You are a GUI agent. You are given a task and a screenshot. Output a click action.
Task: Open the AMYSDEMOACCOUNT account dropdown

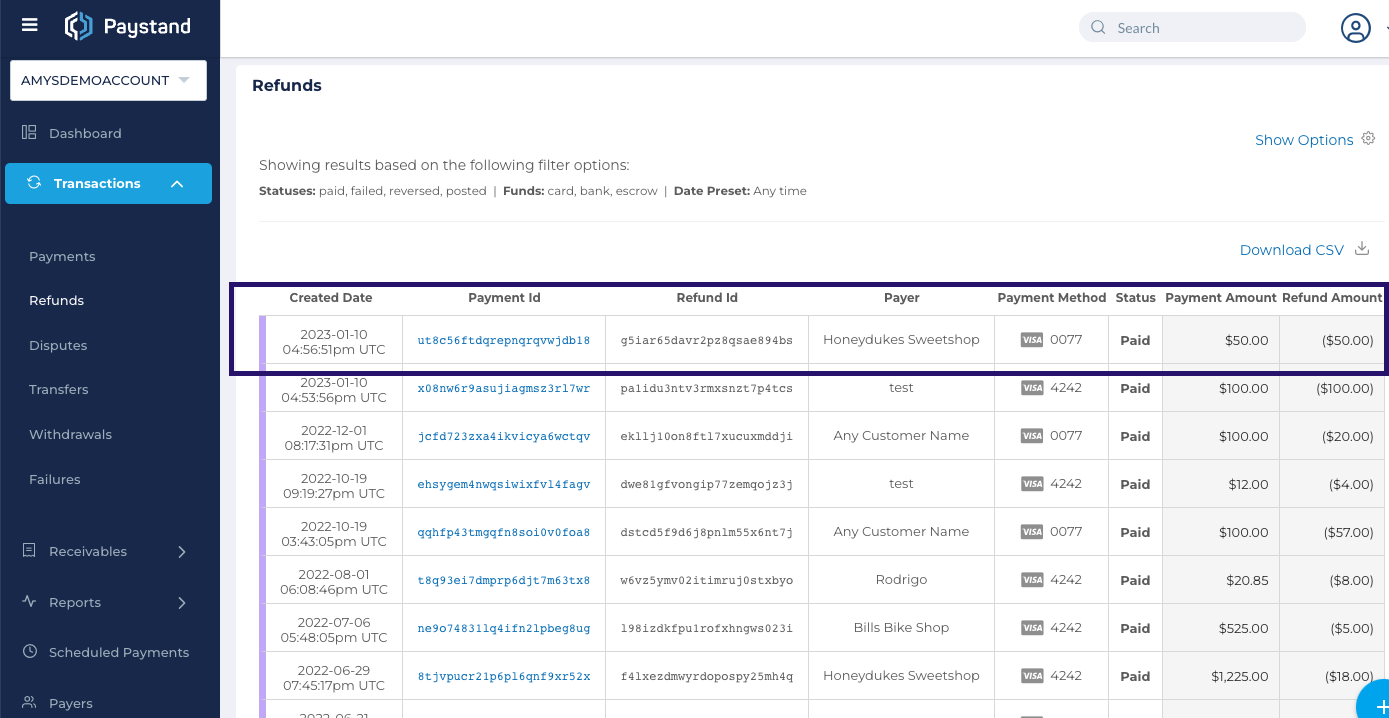click(x=108, y=80)
